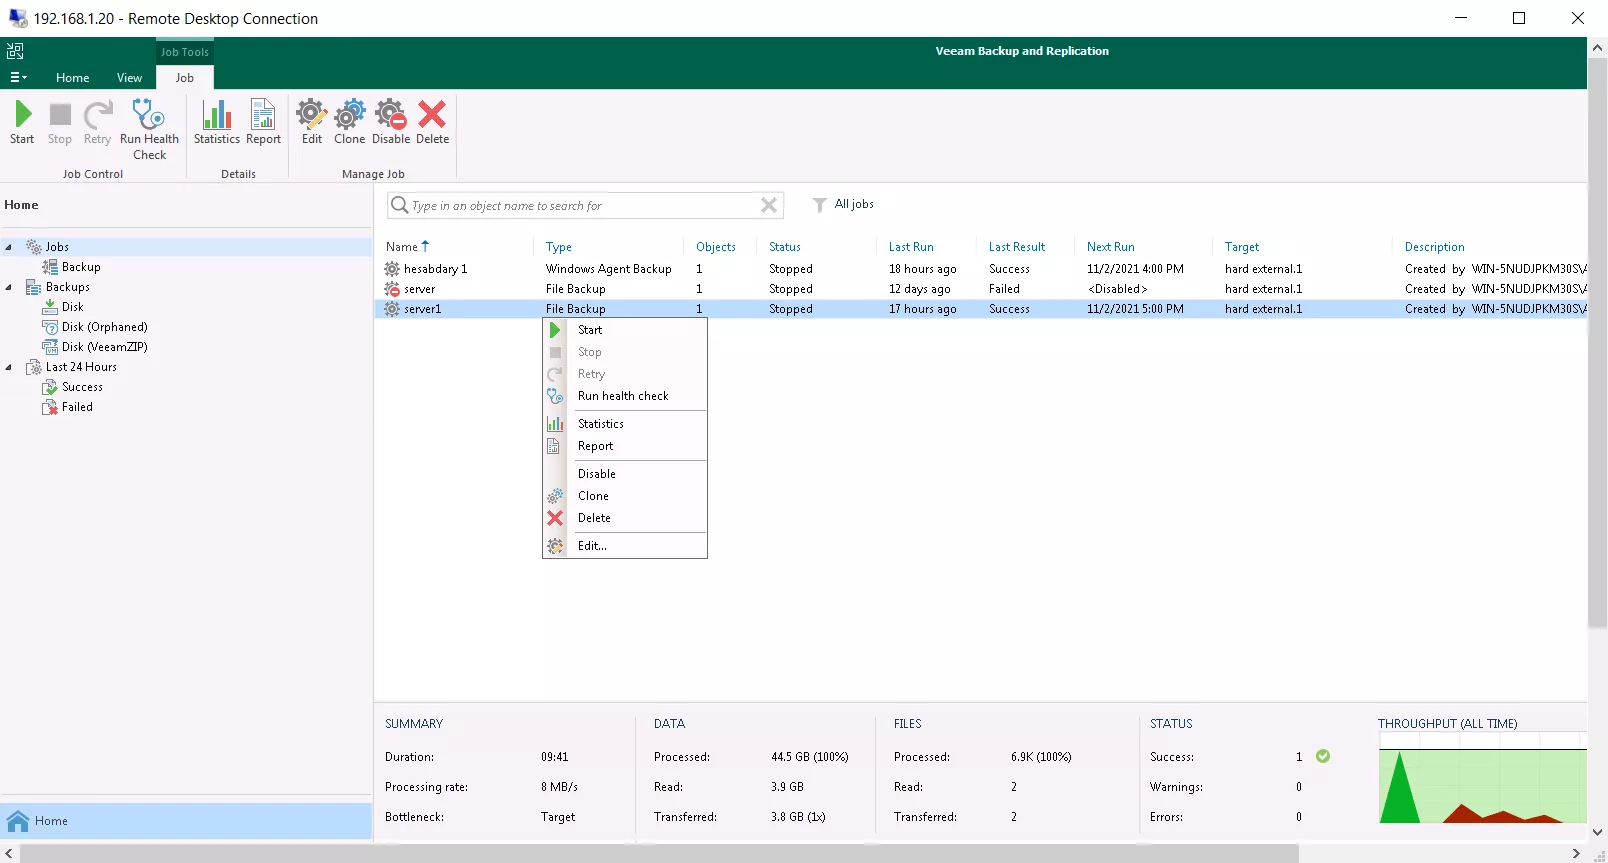Viewport: 1608px width, 863px height.
Task: Choose Delete in the context menu
Action: pyautogui.click(x=625, y=518)
